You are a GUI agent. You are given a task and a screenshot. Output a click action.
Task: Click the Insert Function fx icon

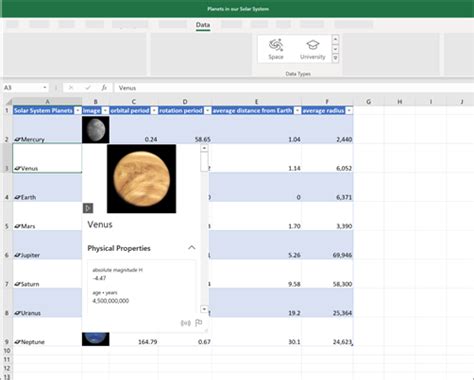104,88
